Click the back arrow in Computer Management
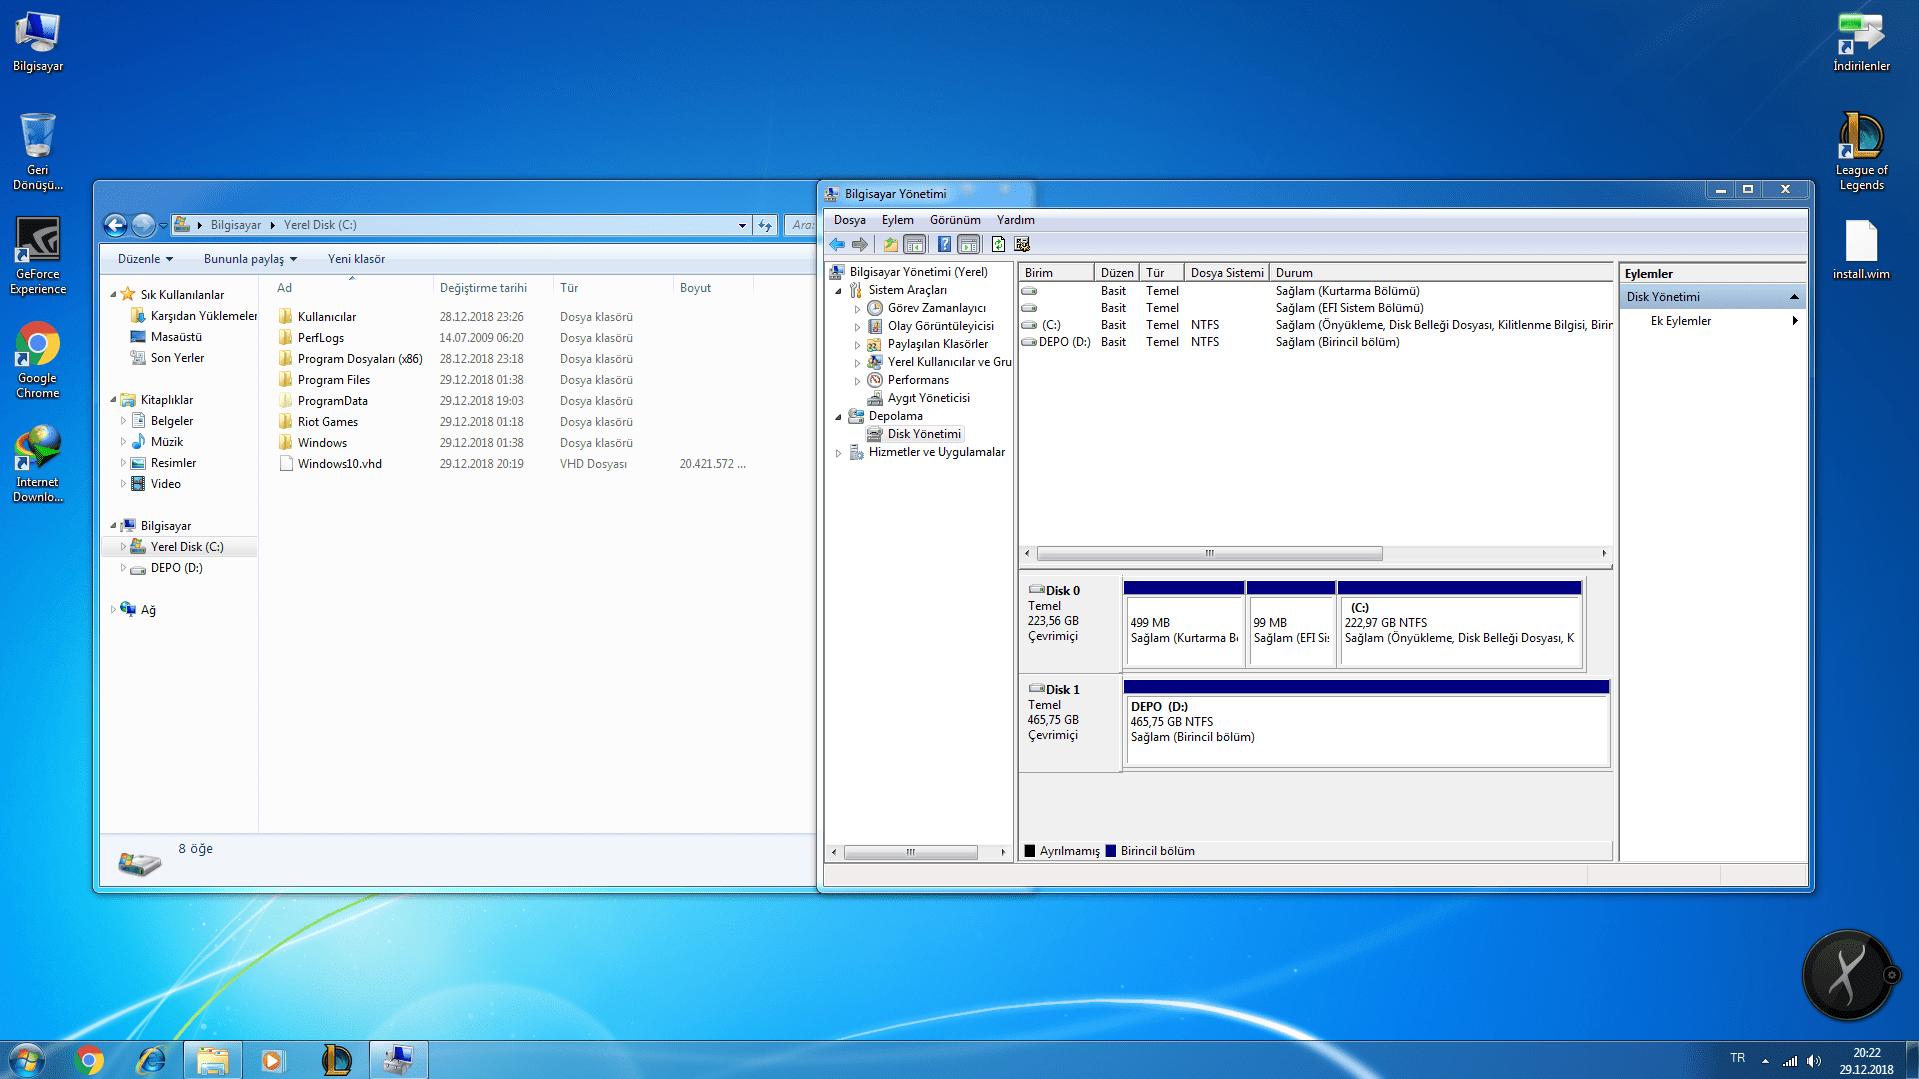This screenshot has height=1079, width=1919. [837, 244]
